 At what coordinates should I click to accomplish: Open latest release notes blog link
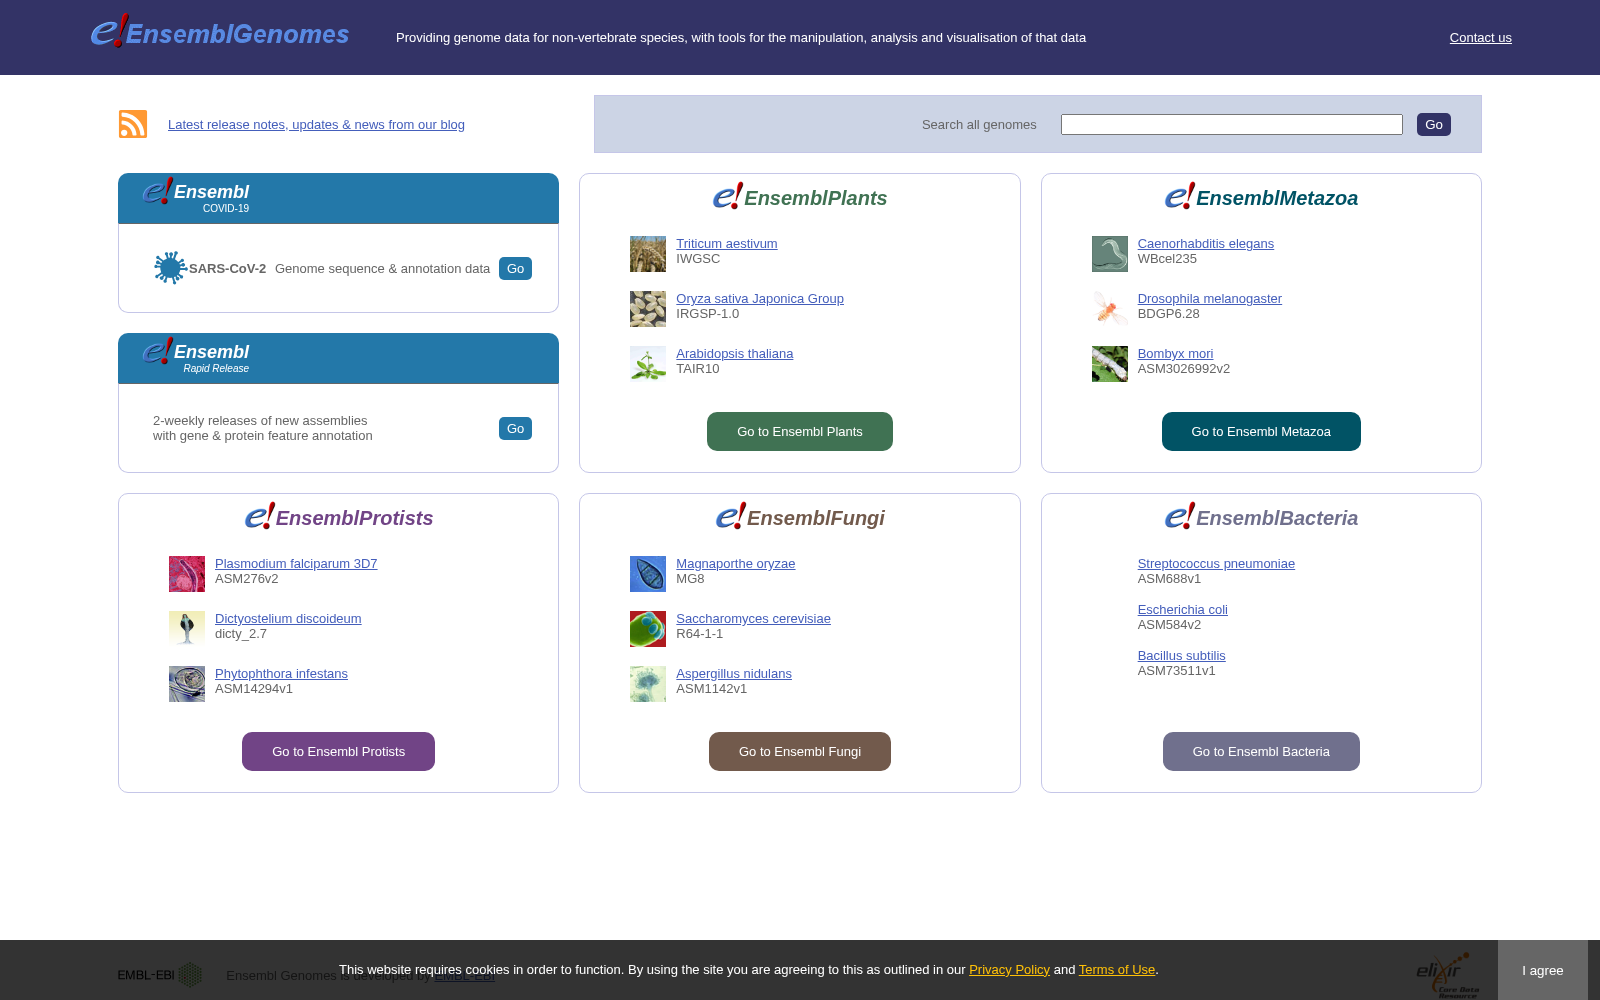(x=316, y=124)
